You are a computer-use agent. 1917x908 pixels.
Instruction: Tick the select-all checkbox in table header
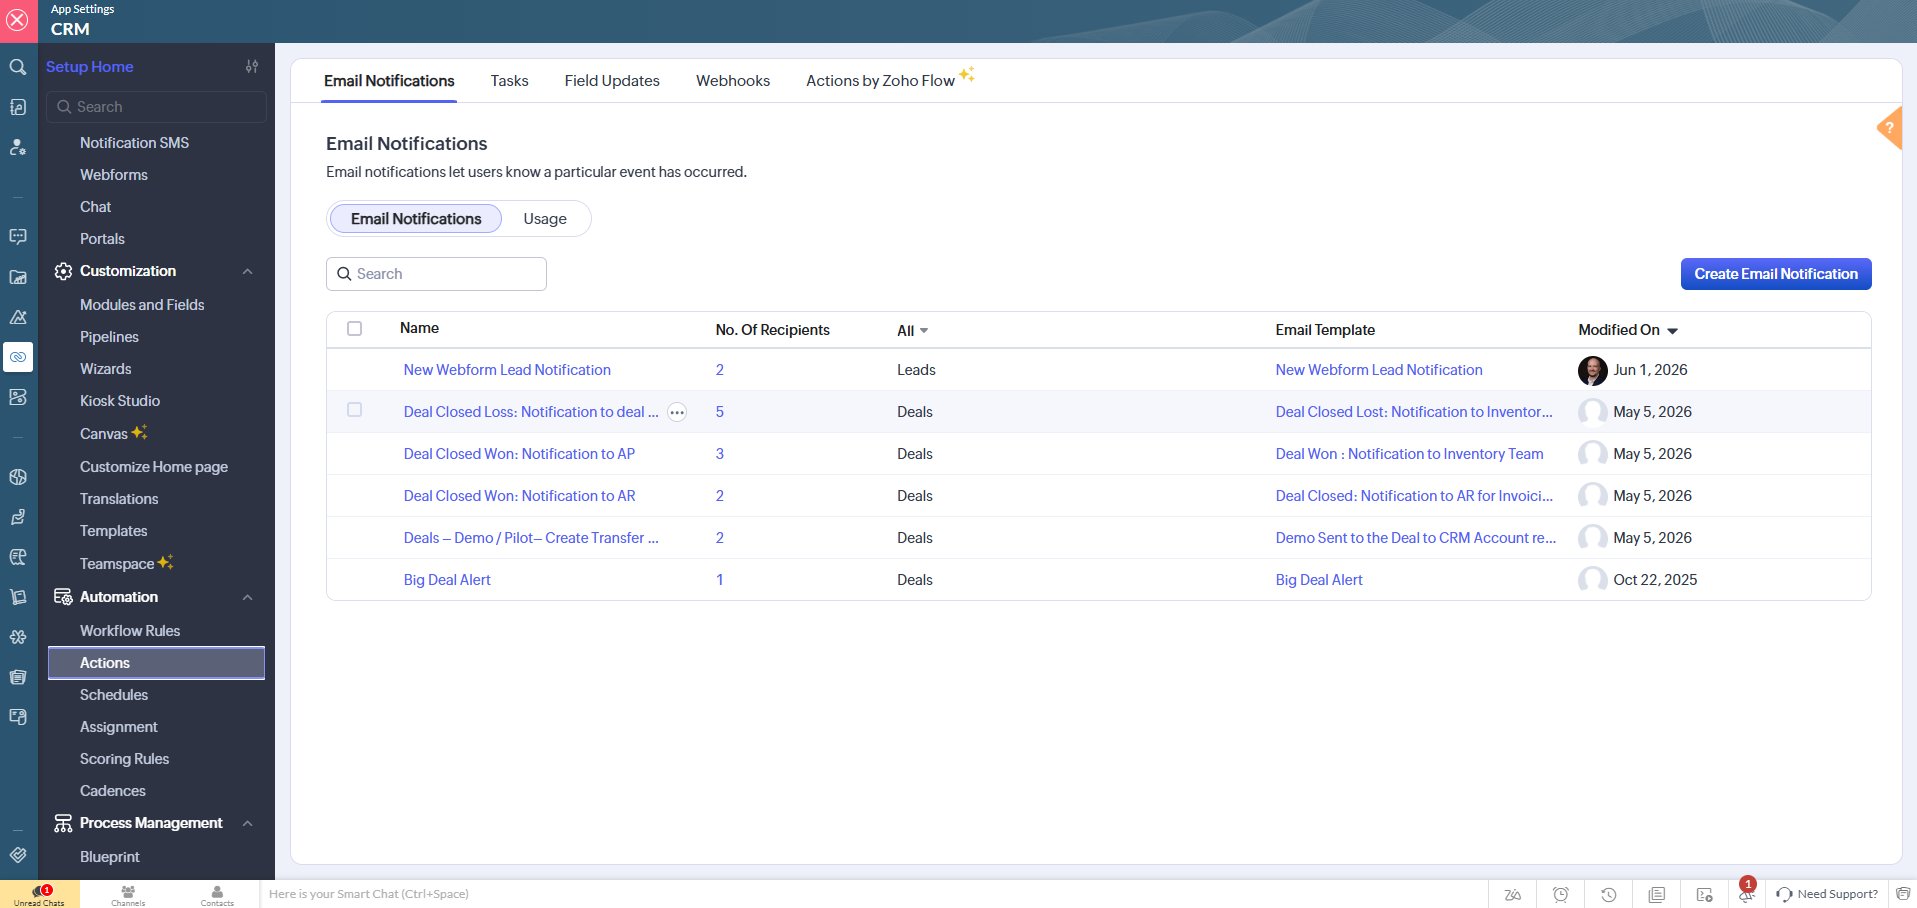[x=354, y=328]
